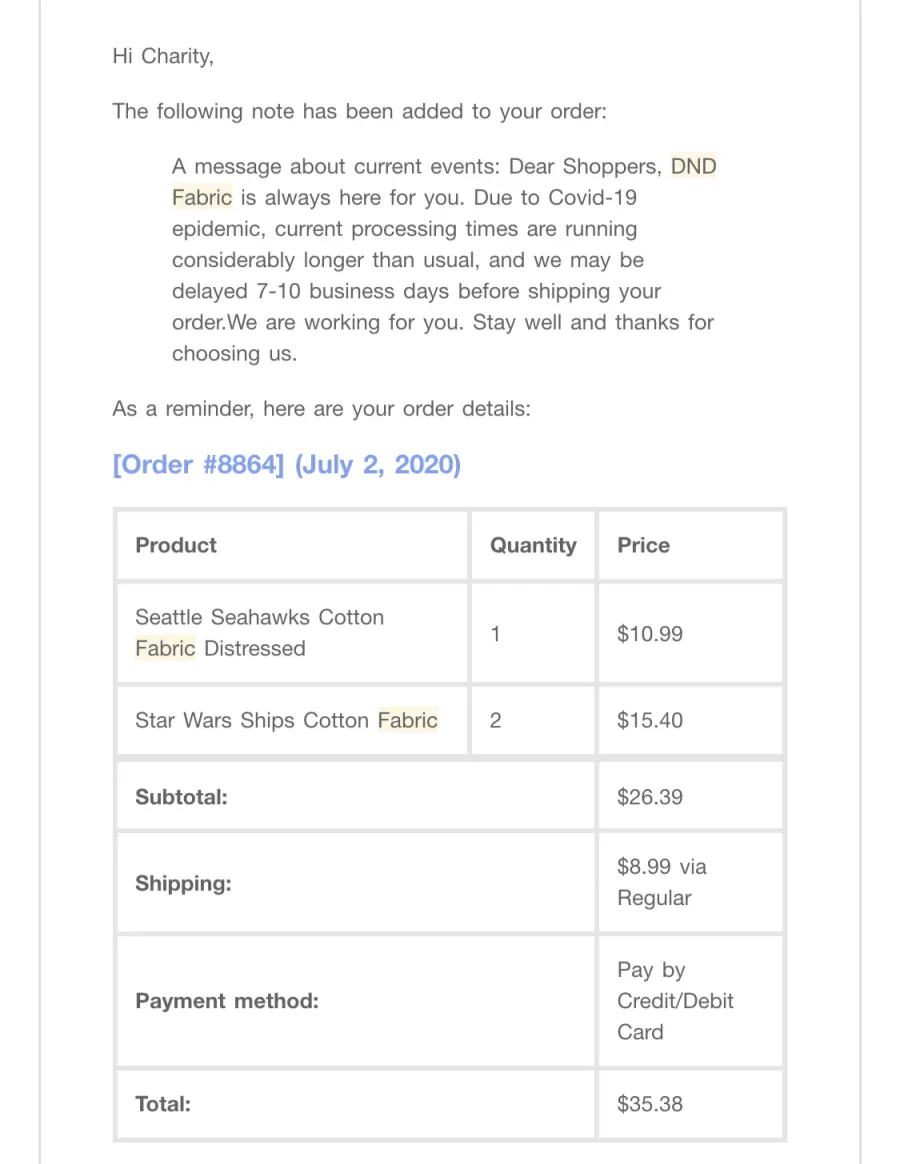Click the Shipping label
Image resolution: width=900 pixels, height=1164 pixels.
[183, 883]
